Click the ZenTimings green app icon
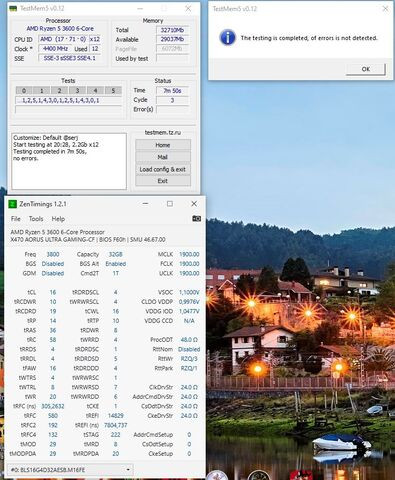 point(12,204)
